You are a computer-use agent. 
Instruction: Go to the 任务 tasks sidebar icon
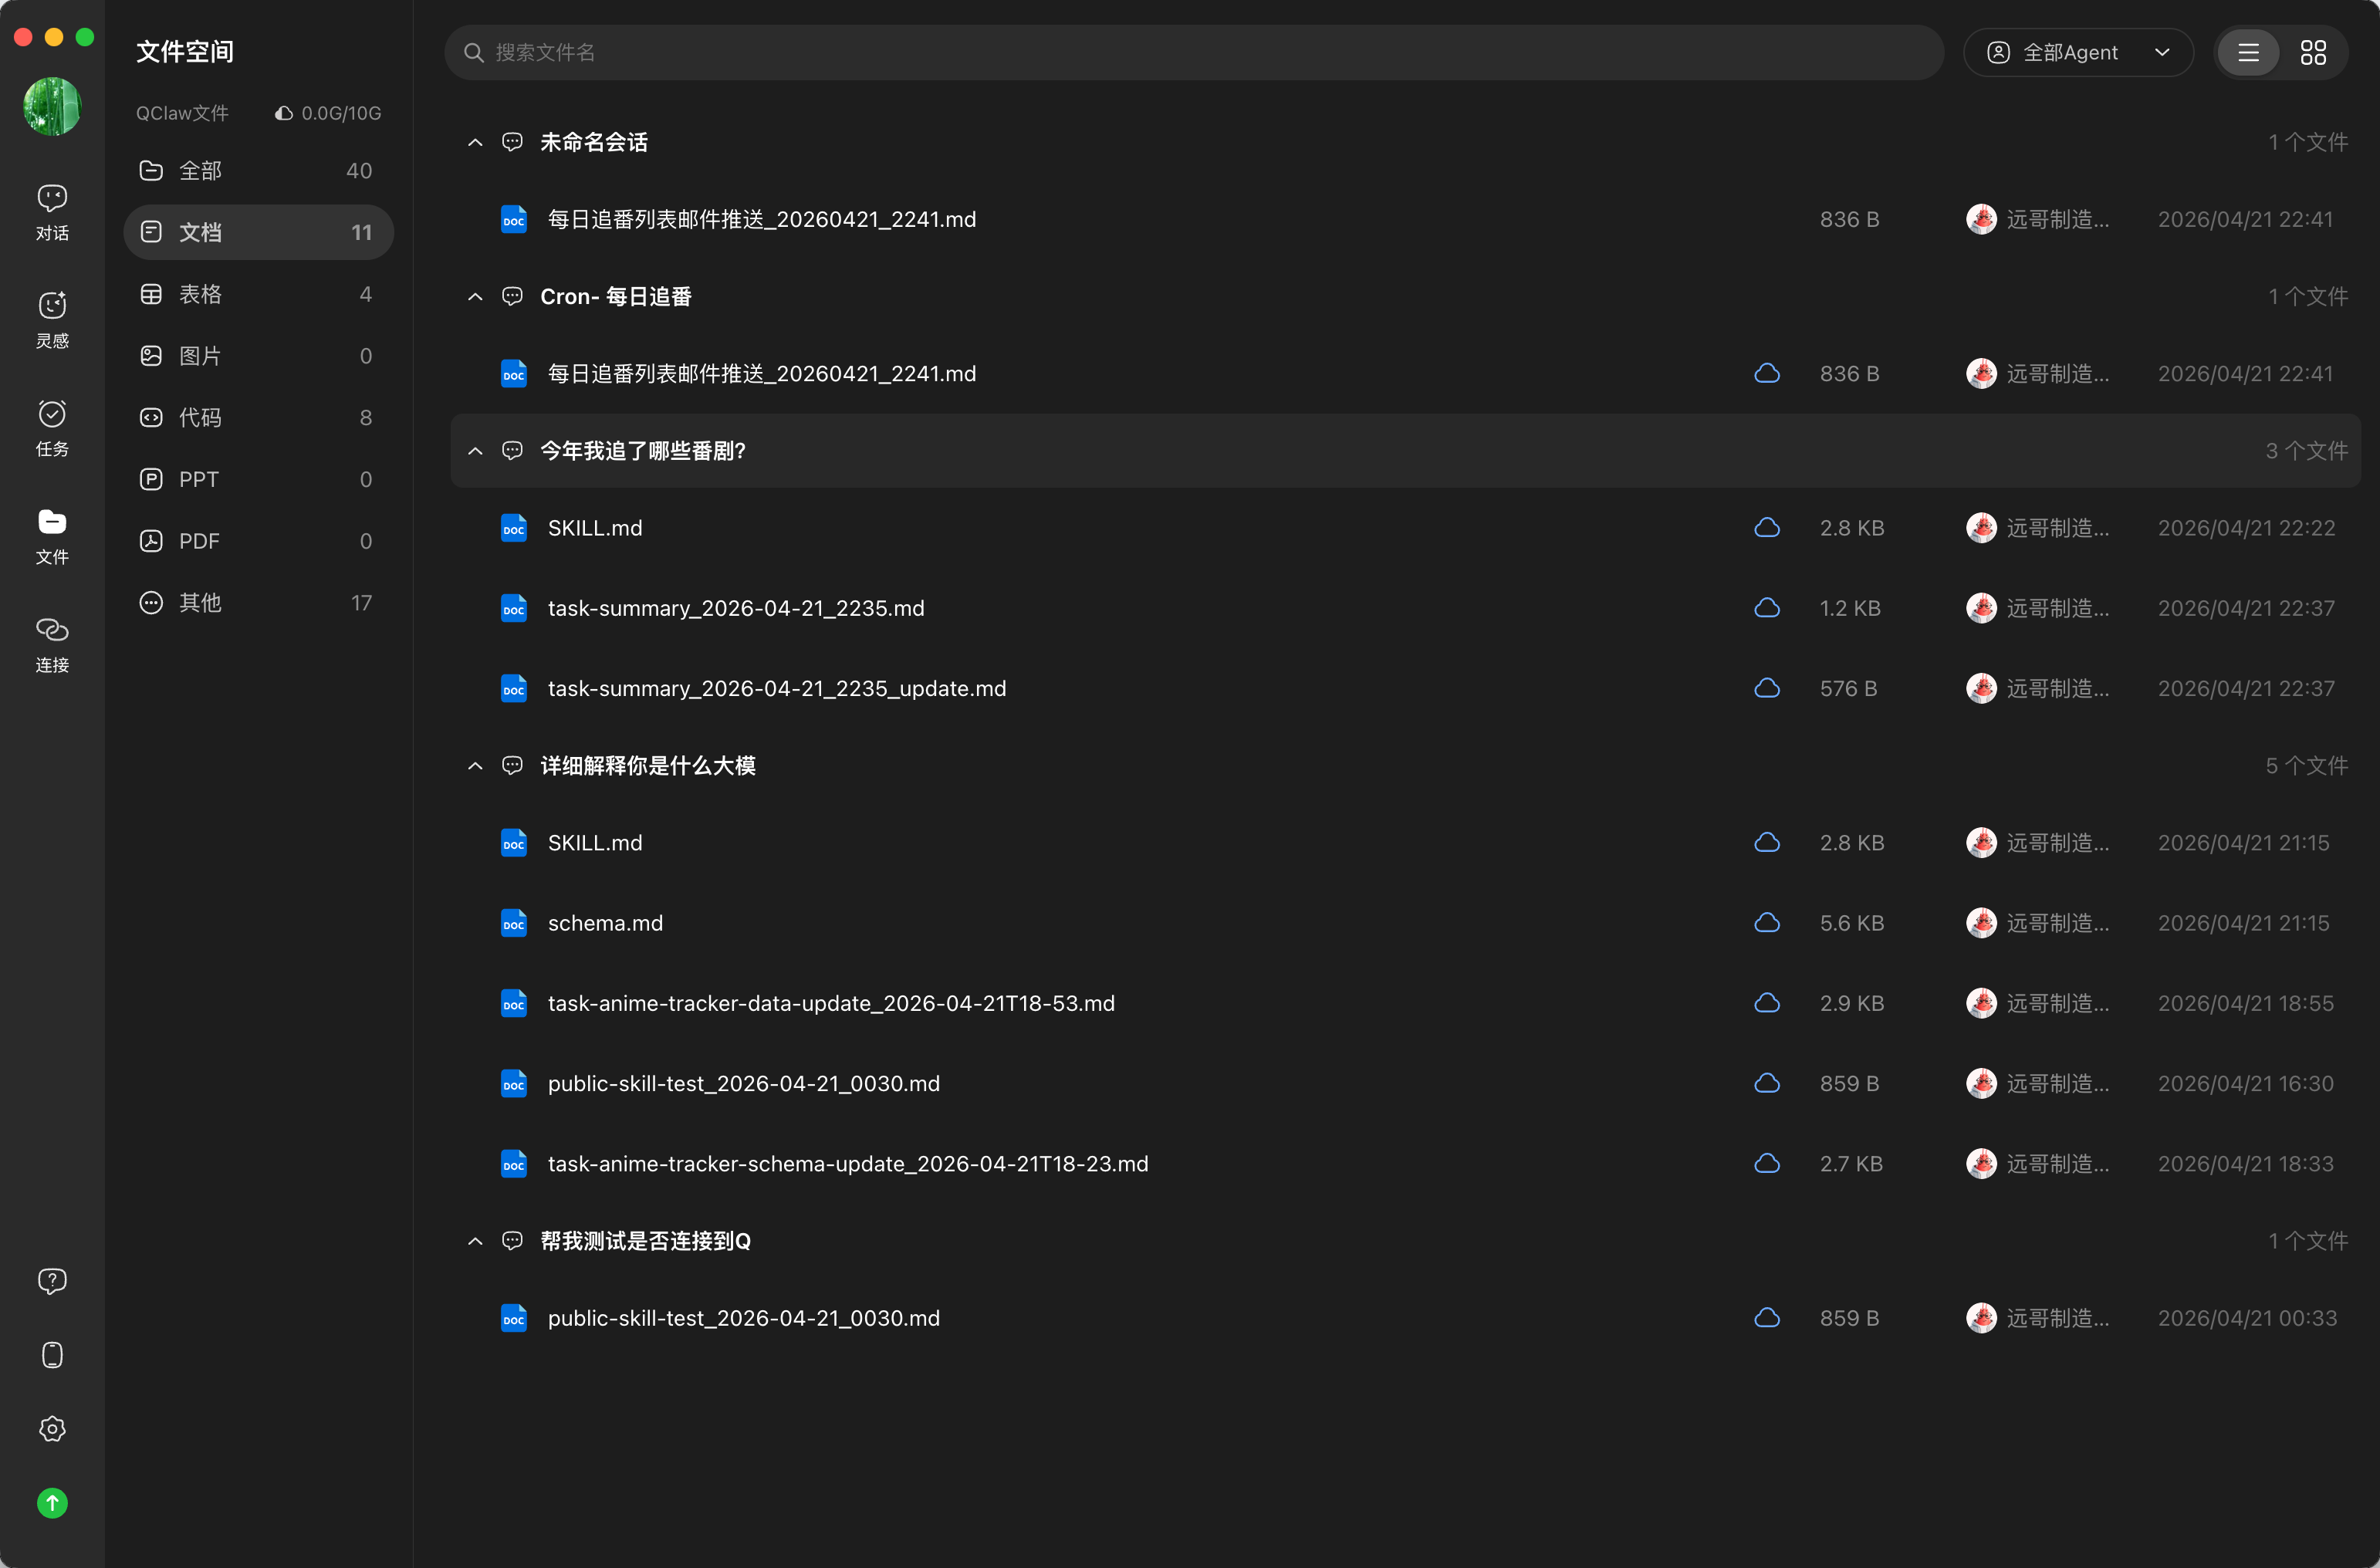(x=52, y=426)
